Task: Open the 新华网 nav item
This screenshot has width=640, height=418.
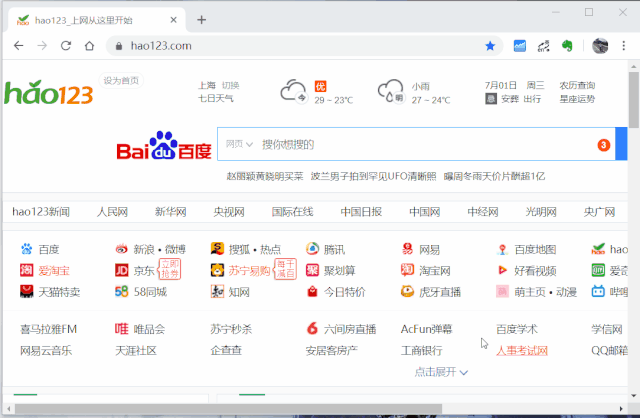Action: [171, 211]
